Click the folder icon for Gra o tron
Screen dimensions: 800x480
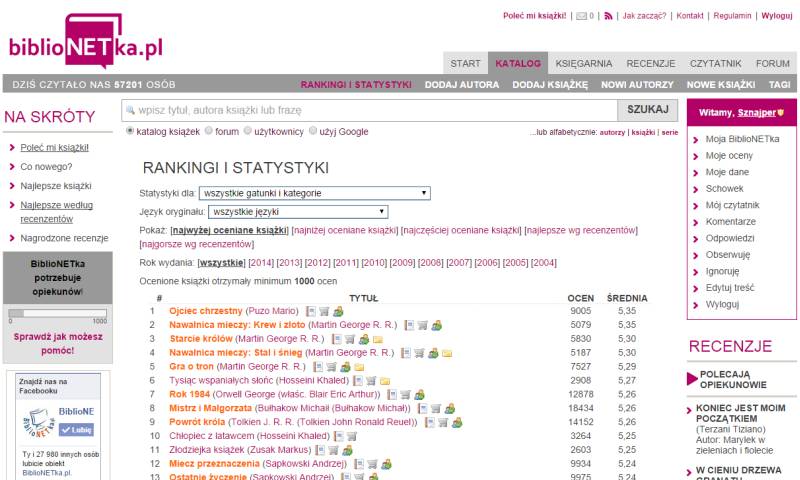click(x=359, y=367)
